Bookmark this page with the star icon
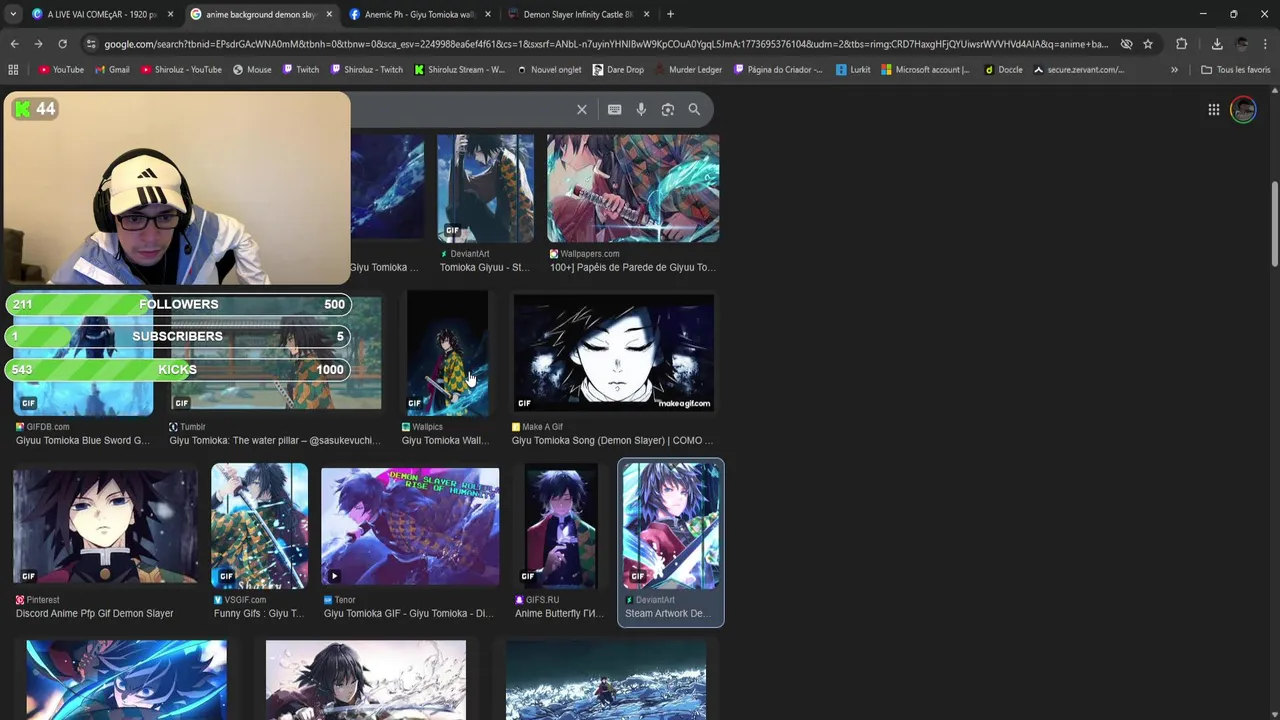1280x720 pixels. click(1148, 44)
